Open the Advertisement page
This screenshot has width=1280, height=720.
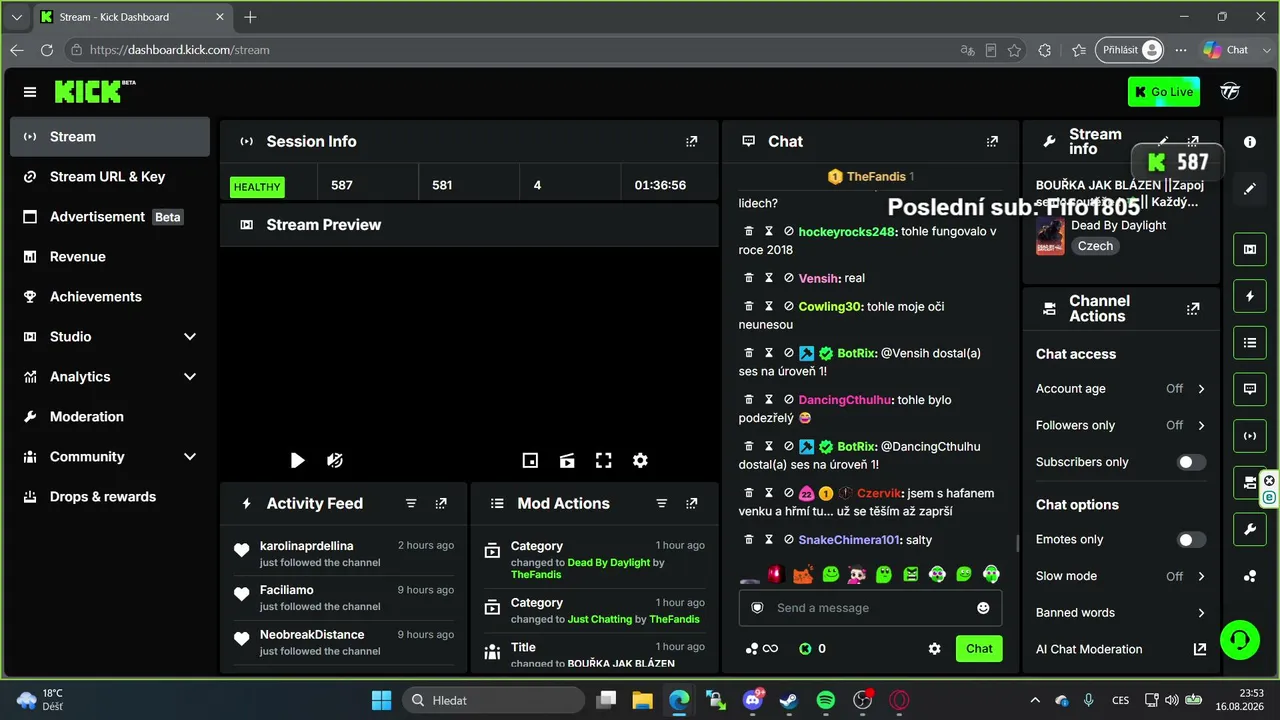point(110,217)
